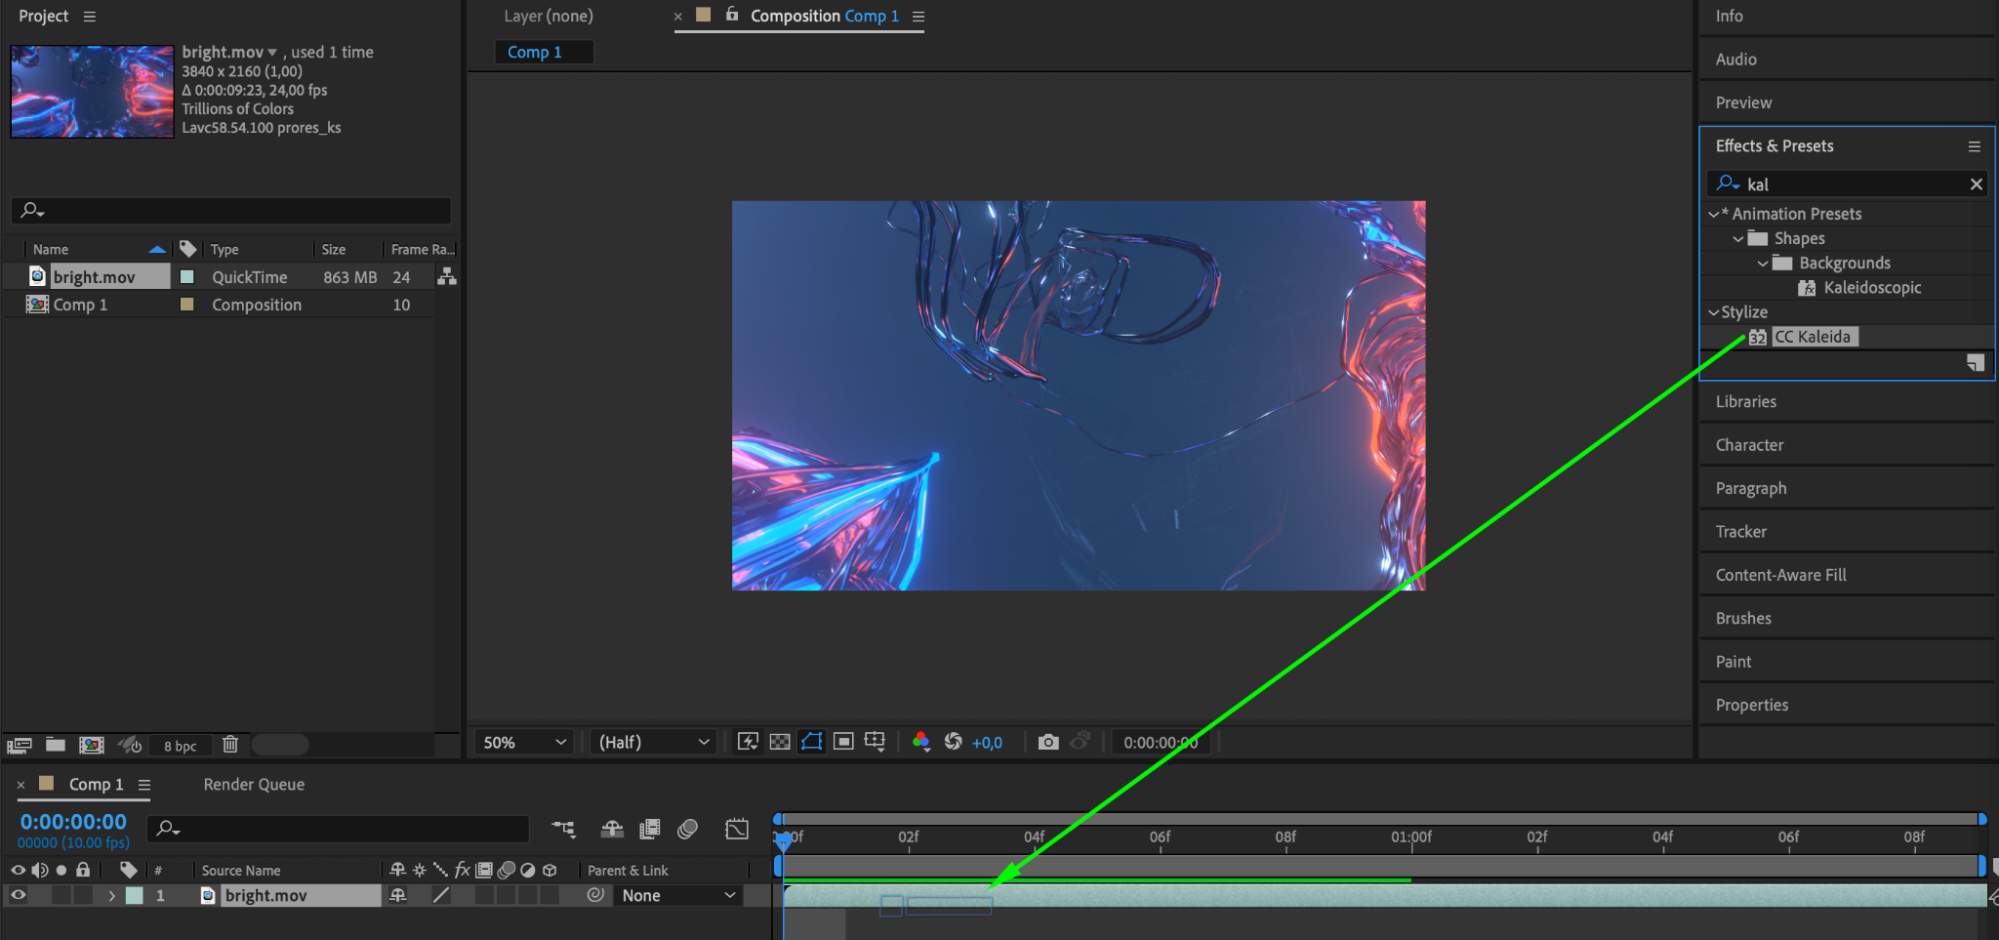Viewport: 1999px width, 940px height.
Task: Create a new folder in Project panel
Action: (x=56, y=745)
